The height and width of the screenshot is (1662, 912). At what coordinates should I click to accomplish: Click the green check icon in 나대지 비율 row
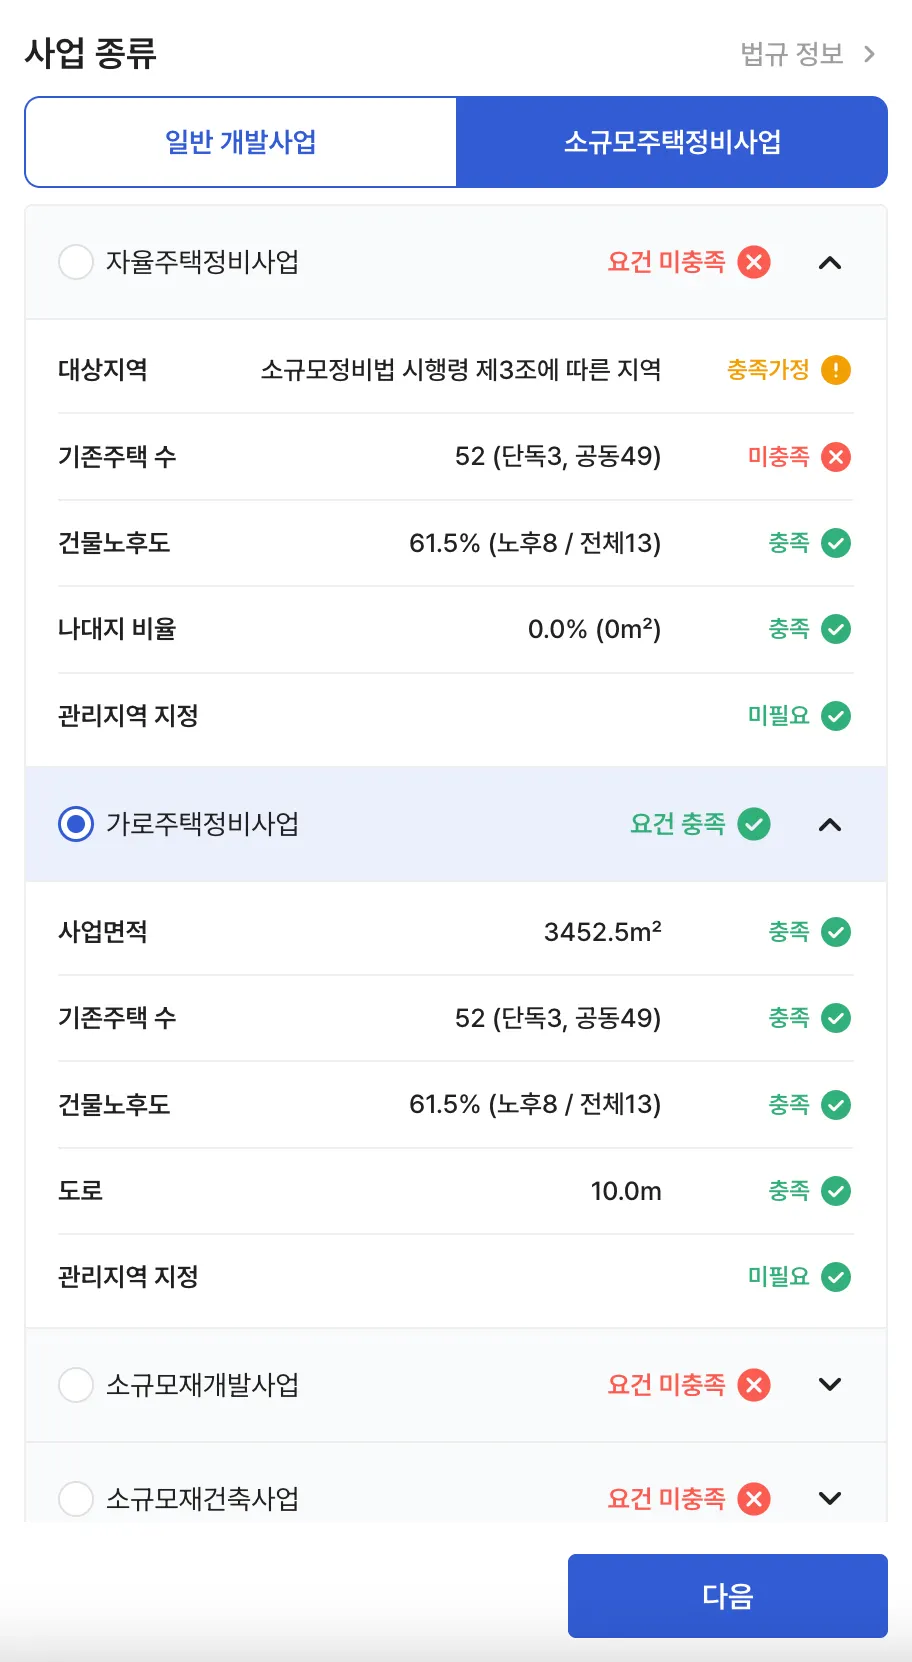(x=836, y=629)
